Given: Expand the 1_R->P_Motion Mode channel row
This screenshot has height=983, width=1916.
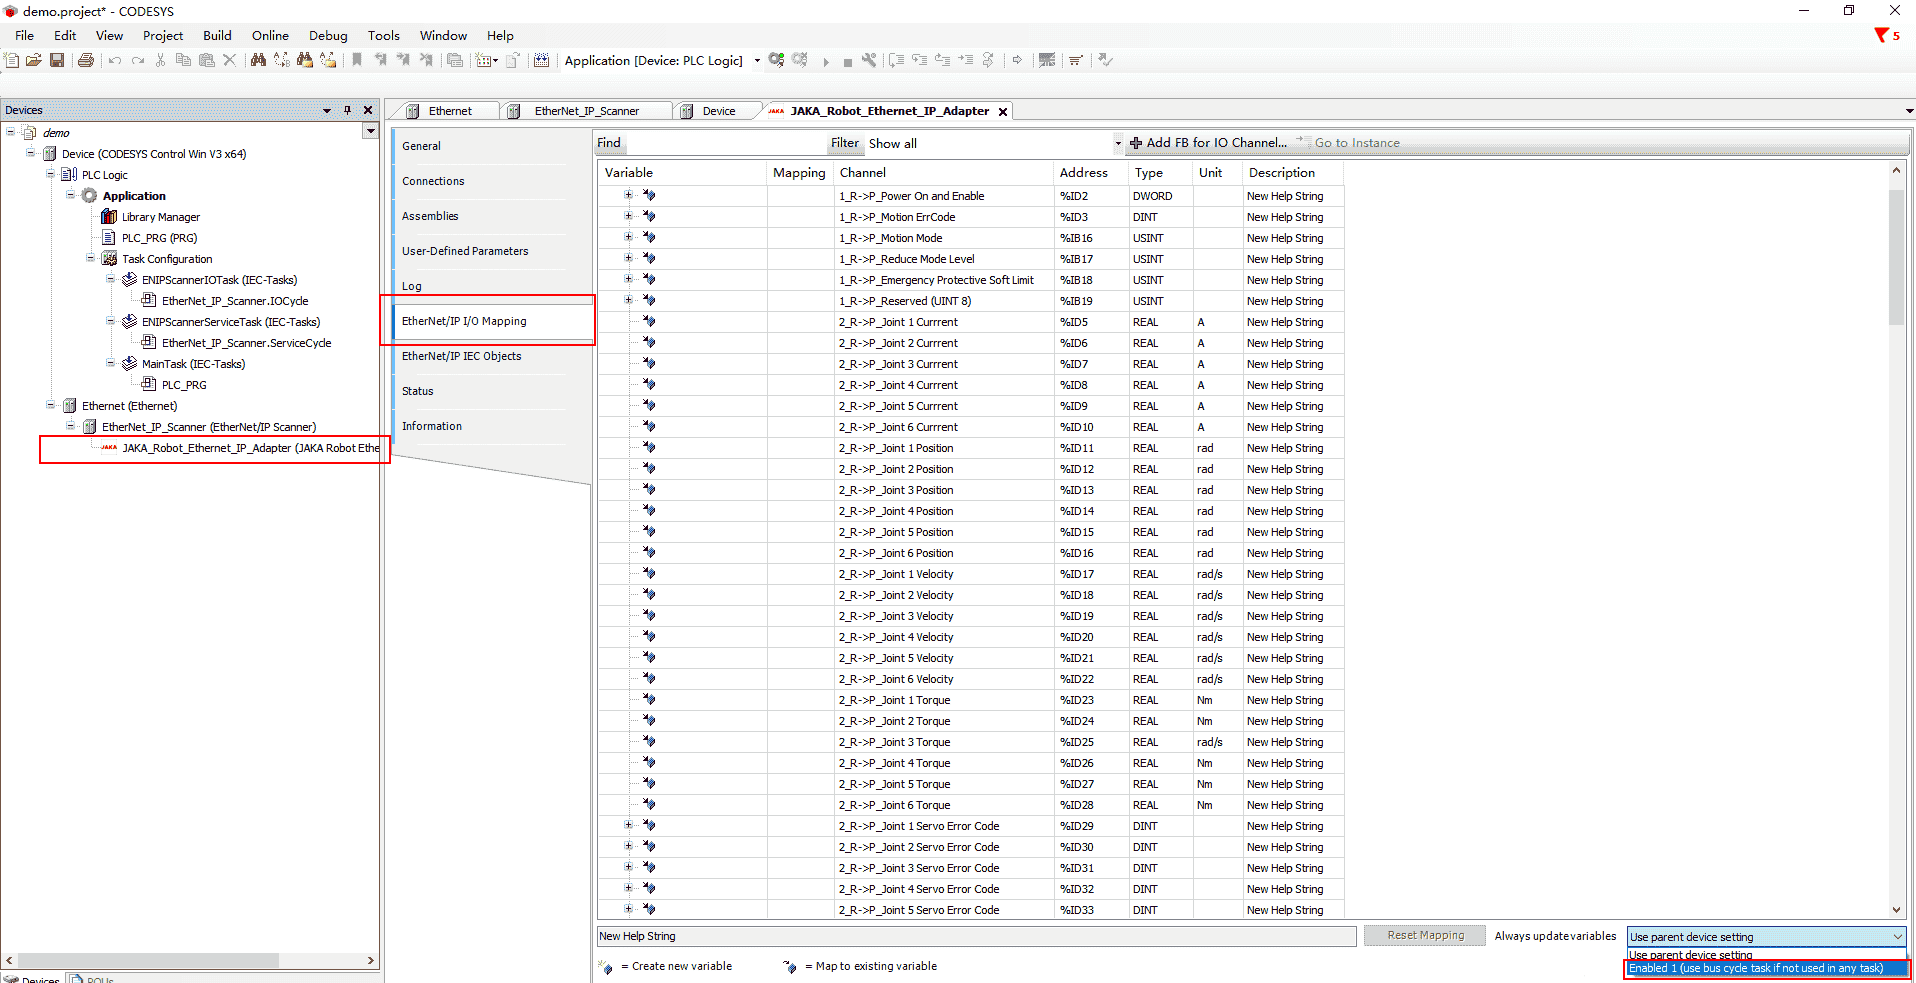Looking at the screenshot, I should [x=628, y=237].
